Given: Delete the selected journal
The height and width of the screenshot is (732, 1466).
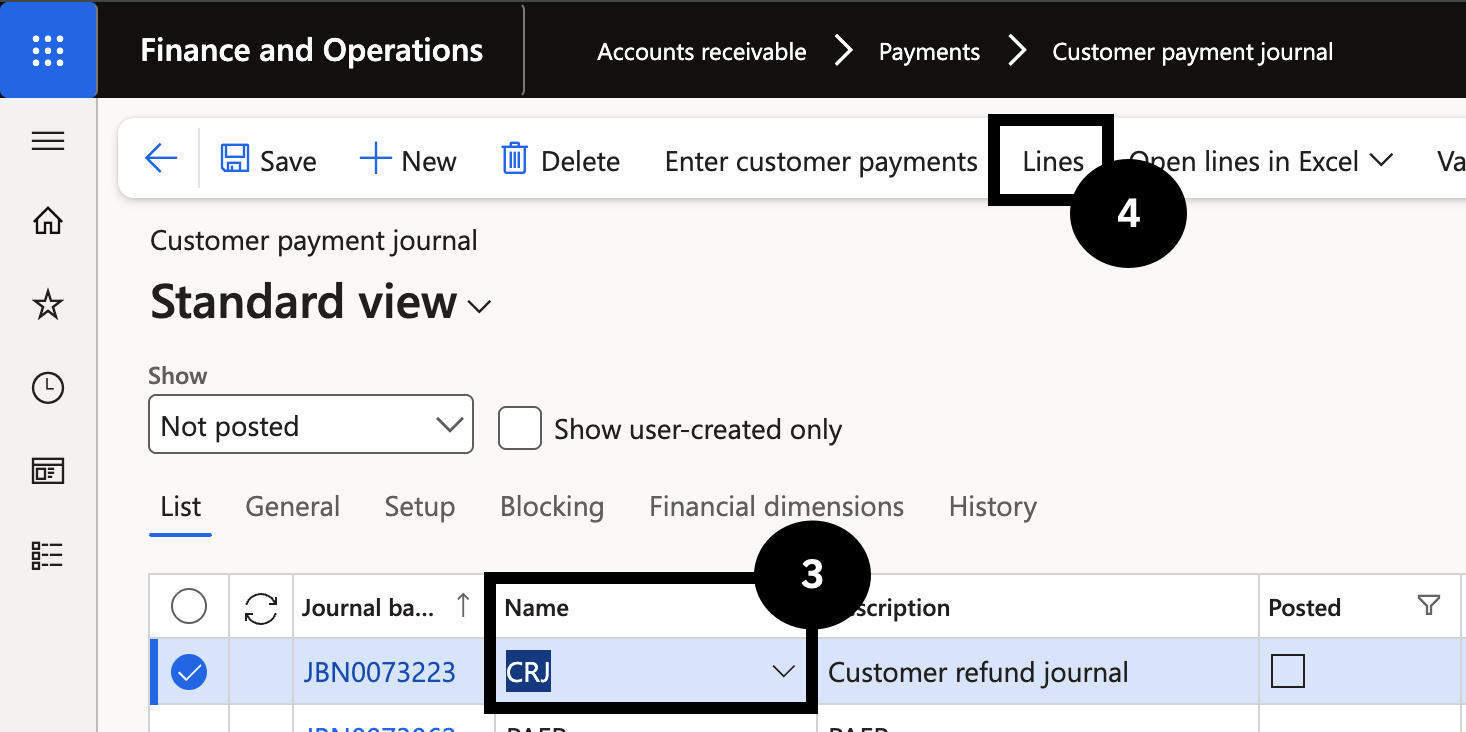Looking at the screenshot, I should click(560, 161).
